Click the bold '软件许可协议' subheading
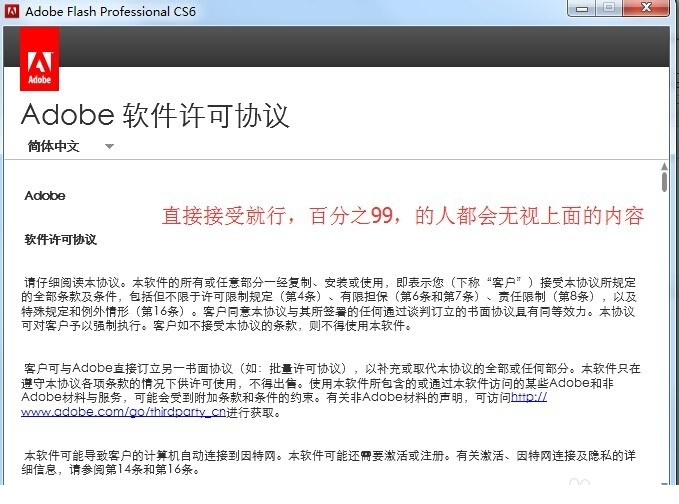Screen dimensions: 679x504 61,239
